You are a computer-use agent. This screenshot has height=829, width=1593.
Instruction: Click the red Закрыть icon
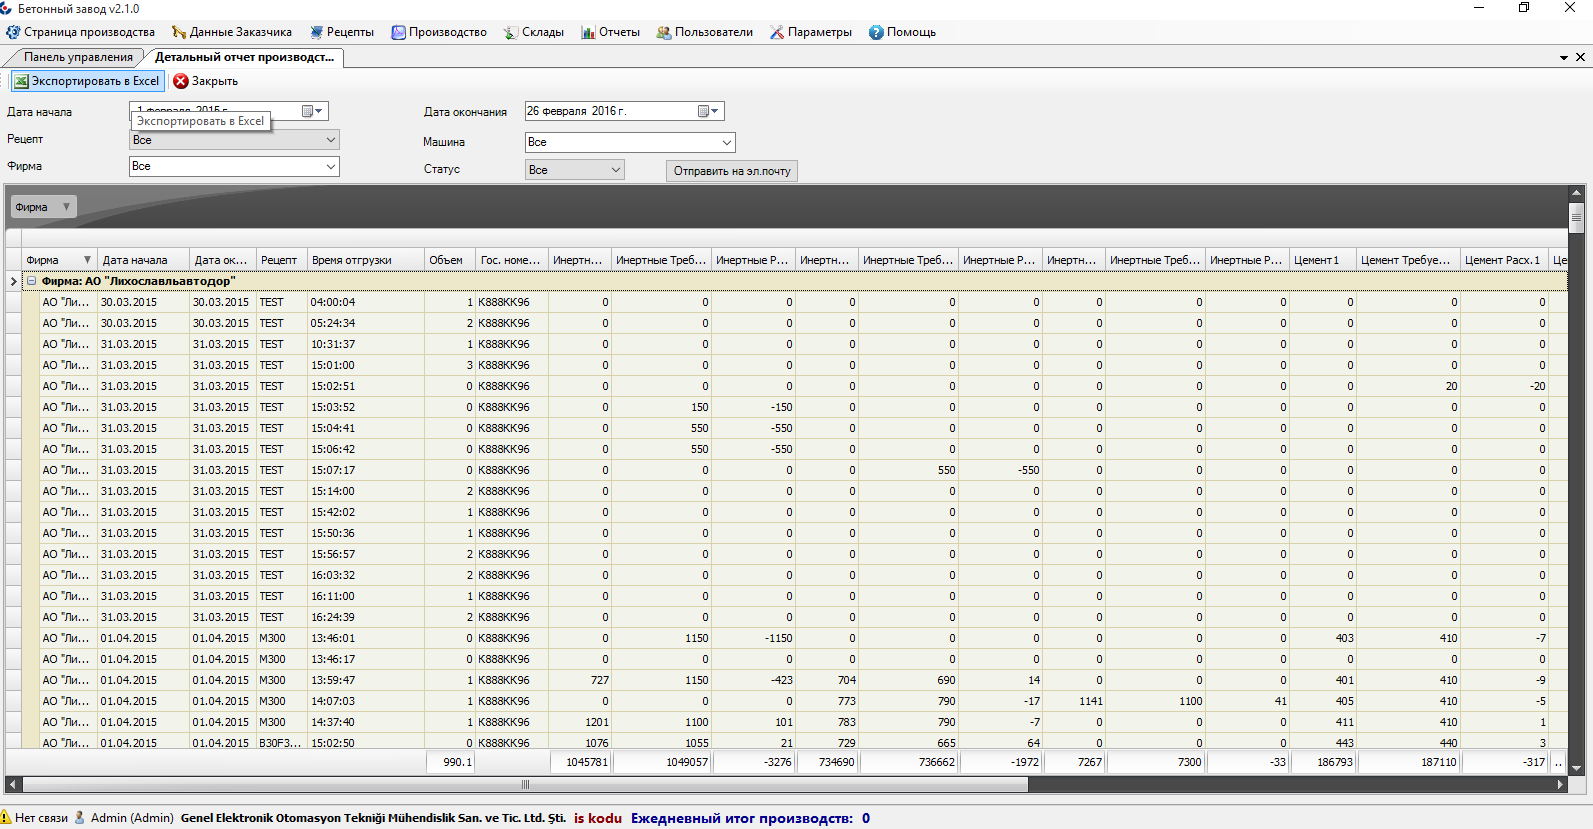pyautogui.click(x=181, y=81)
